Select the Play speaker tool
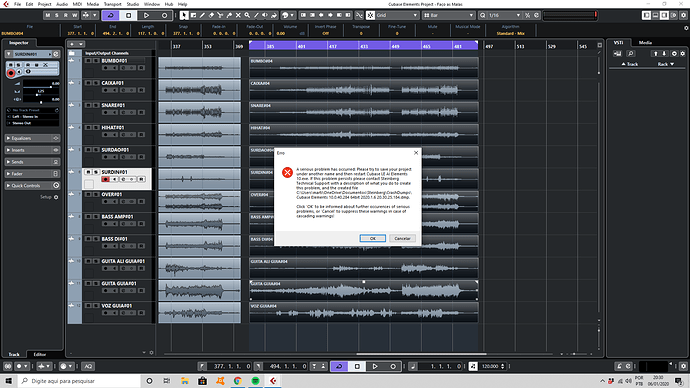Screen dimensions: 690x388 coord(265,15)
